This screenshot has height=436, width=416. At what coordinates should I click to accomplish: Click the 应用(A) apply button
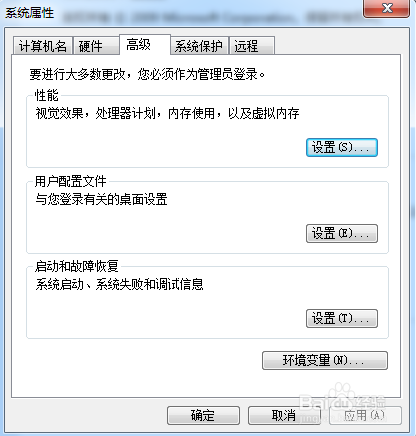point(365,415)
